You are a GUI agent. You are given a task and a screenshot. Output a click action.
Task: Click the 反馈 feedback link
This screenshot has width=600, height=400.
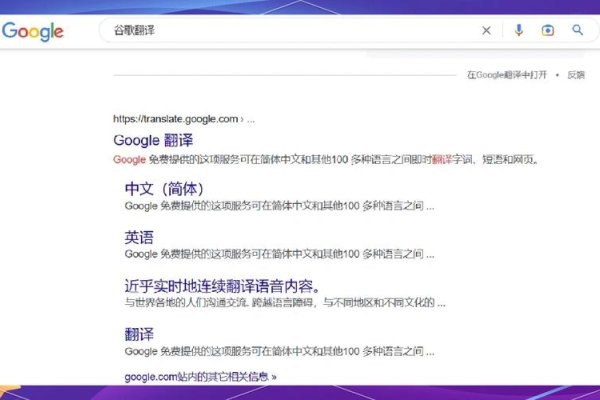point(576,75)
